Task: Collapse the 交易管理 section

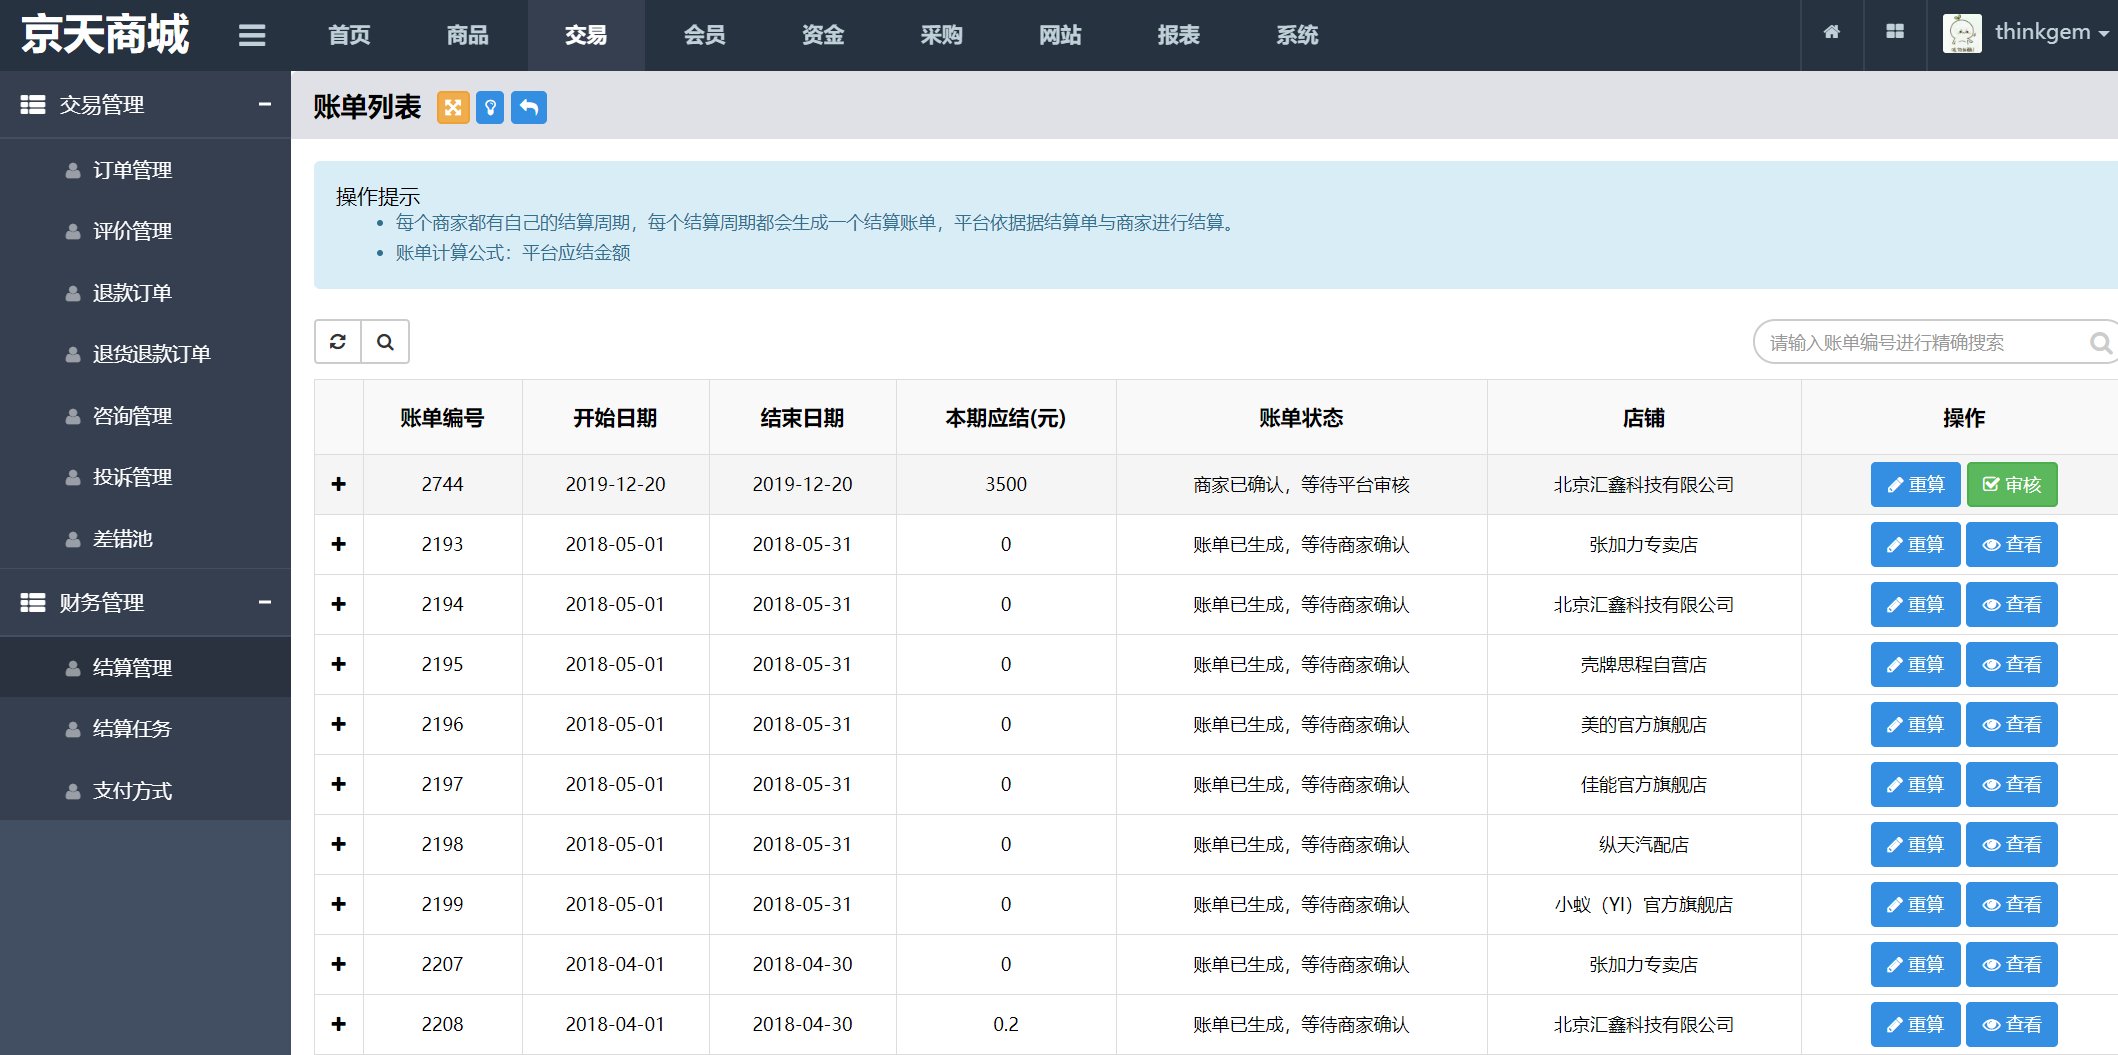Action: tap(265, 104)
